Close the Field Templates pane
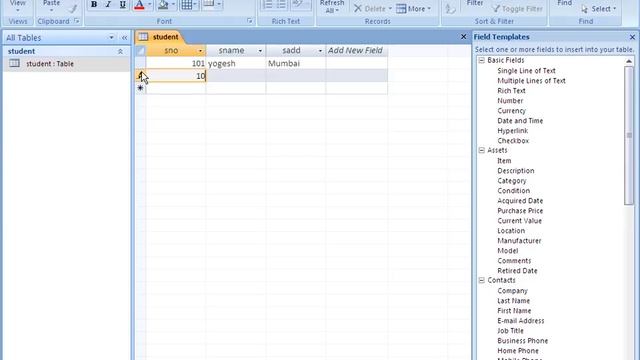Viewport: 640px width, 360px height. (x=632, y=37)
